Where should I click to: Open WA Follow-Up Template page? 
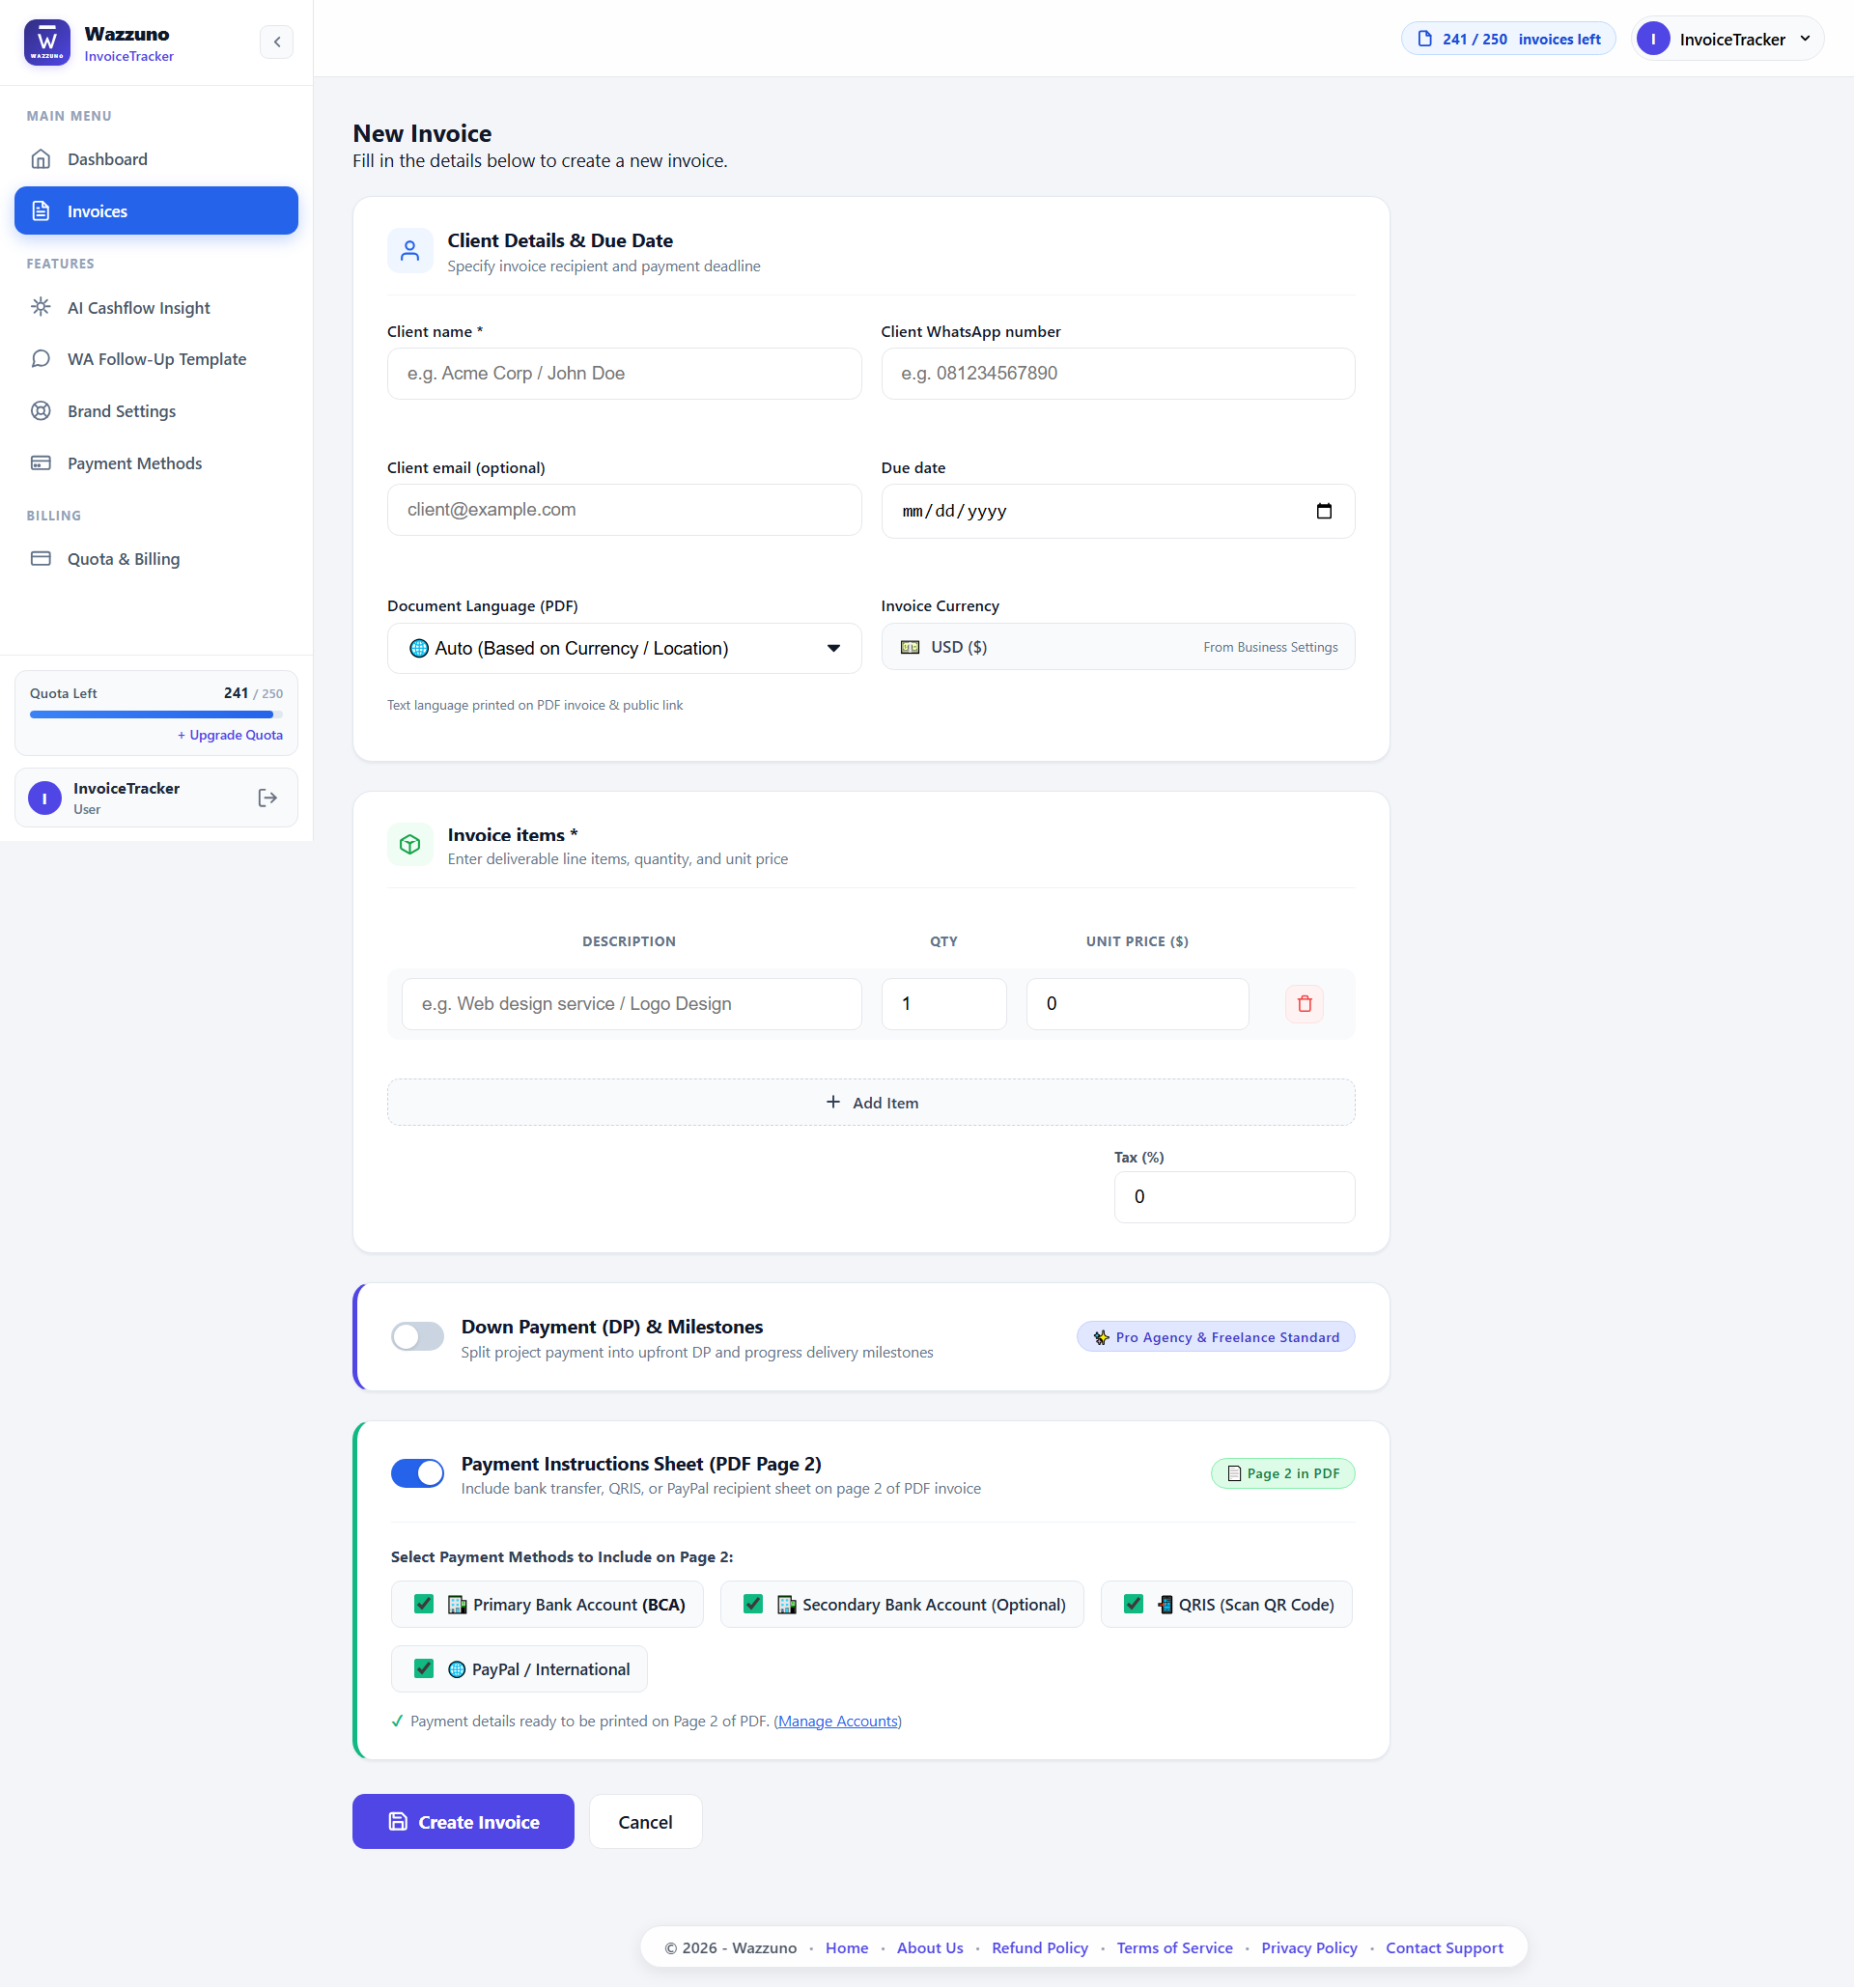click(156, 359)
